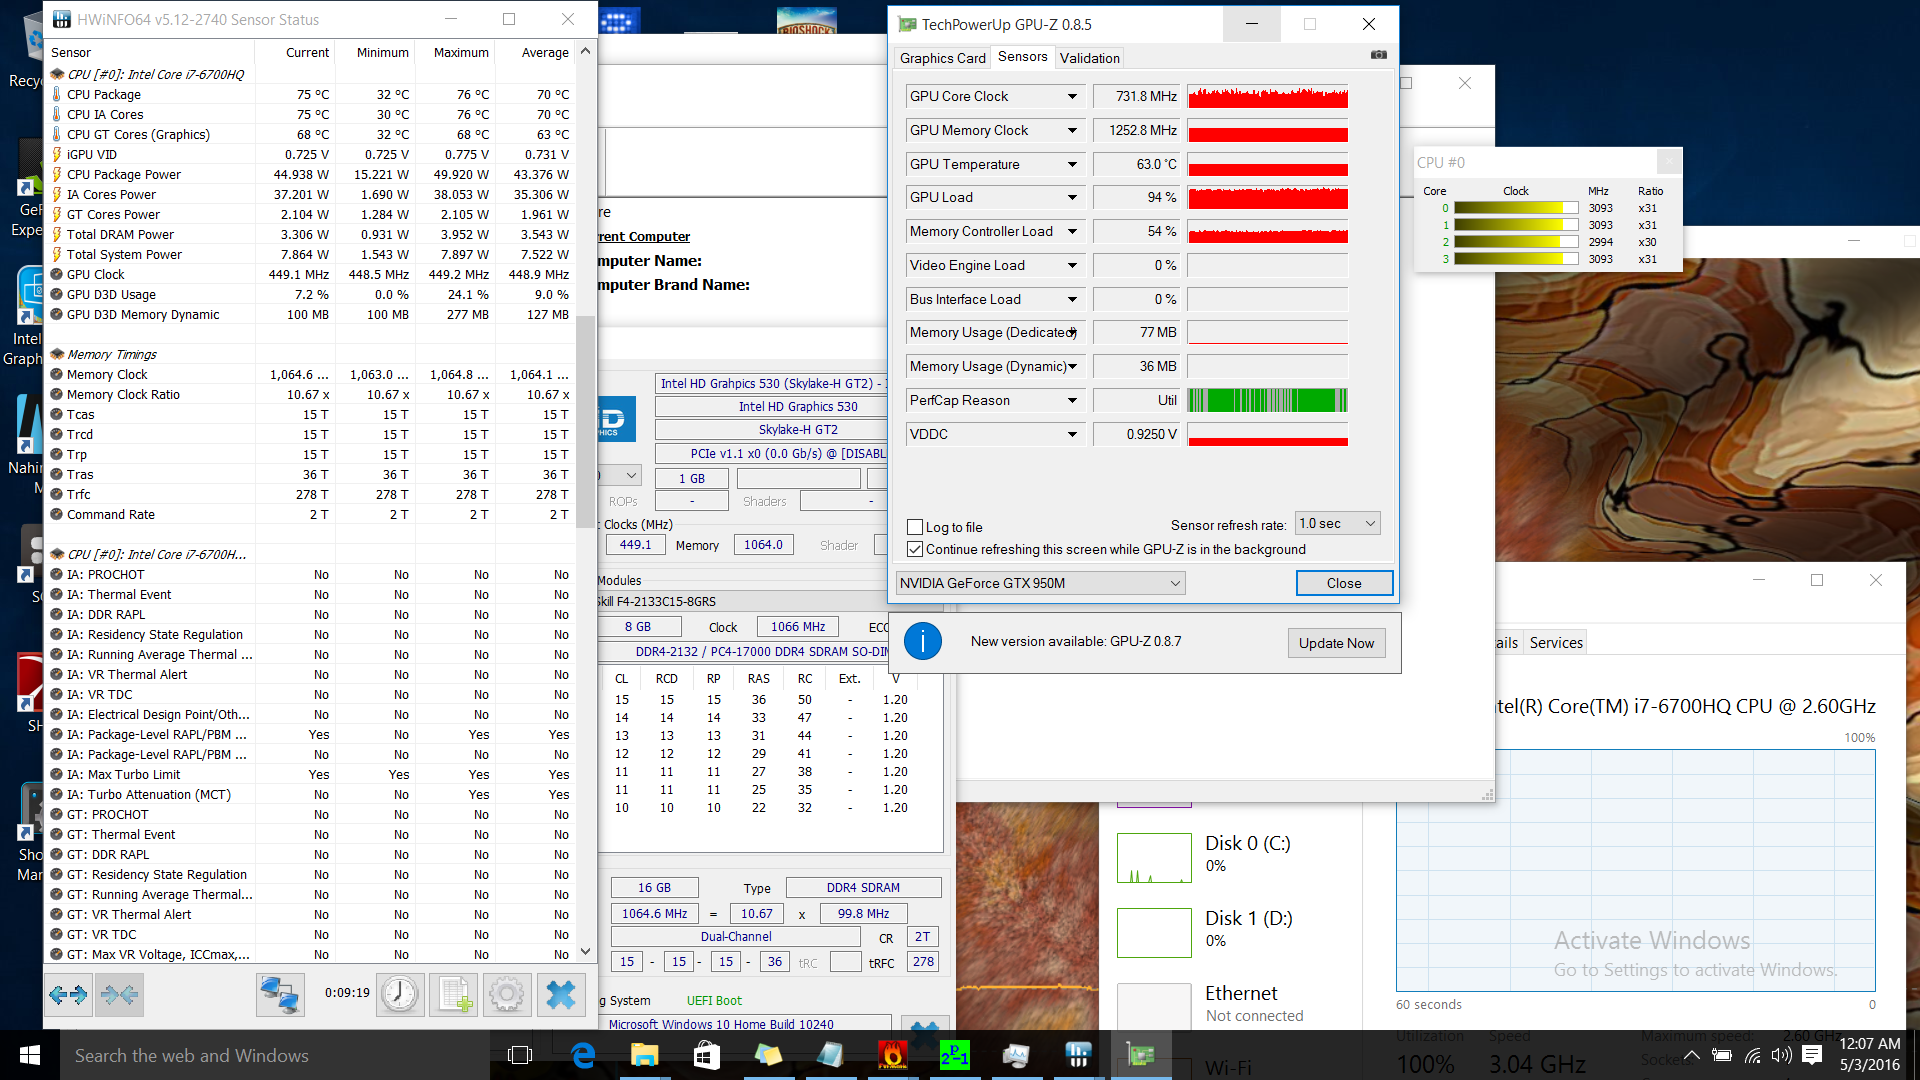Switch to GPU-Z Validation tab

pos(1089,58)
